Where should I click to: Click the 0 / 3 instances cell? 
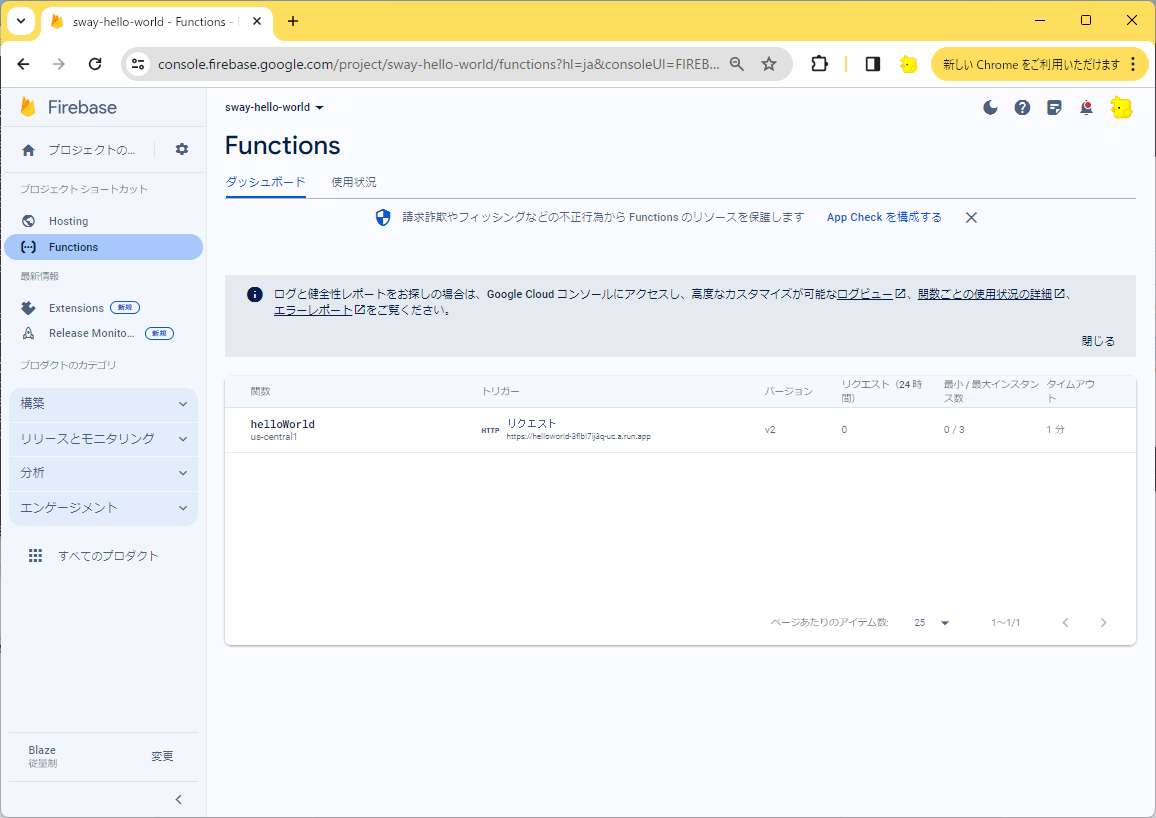click(x=954, y=430)
